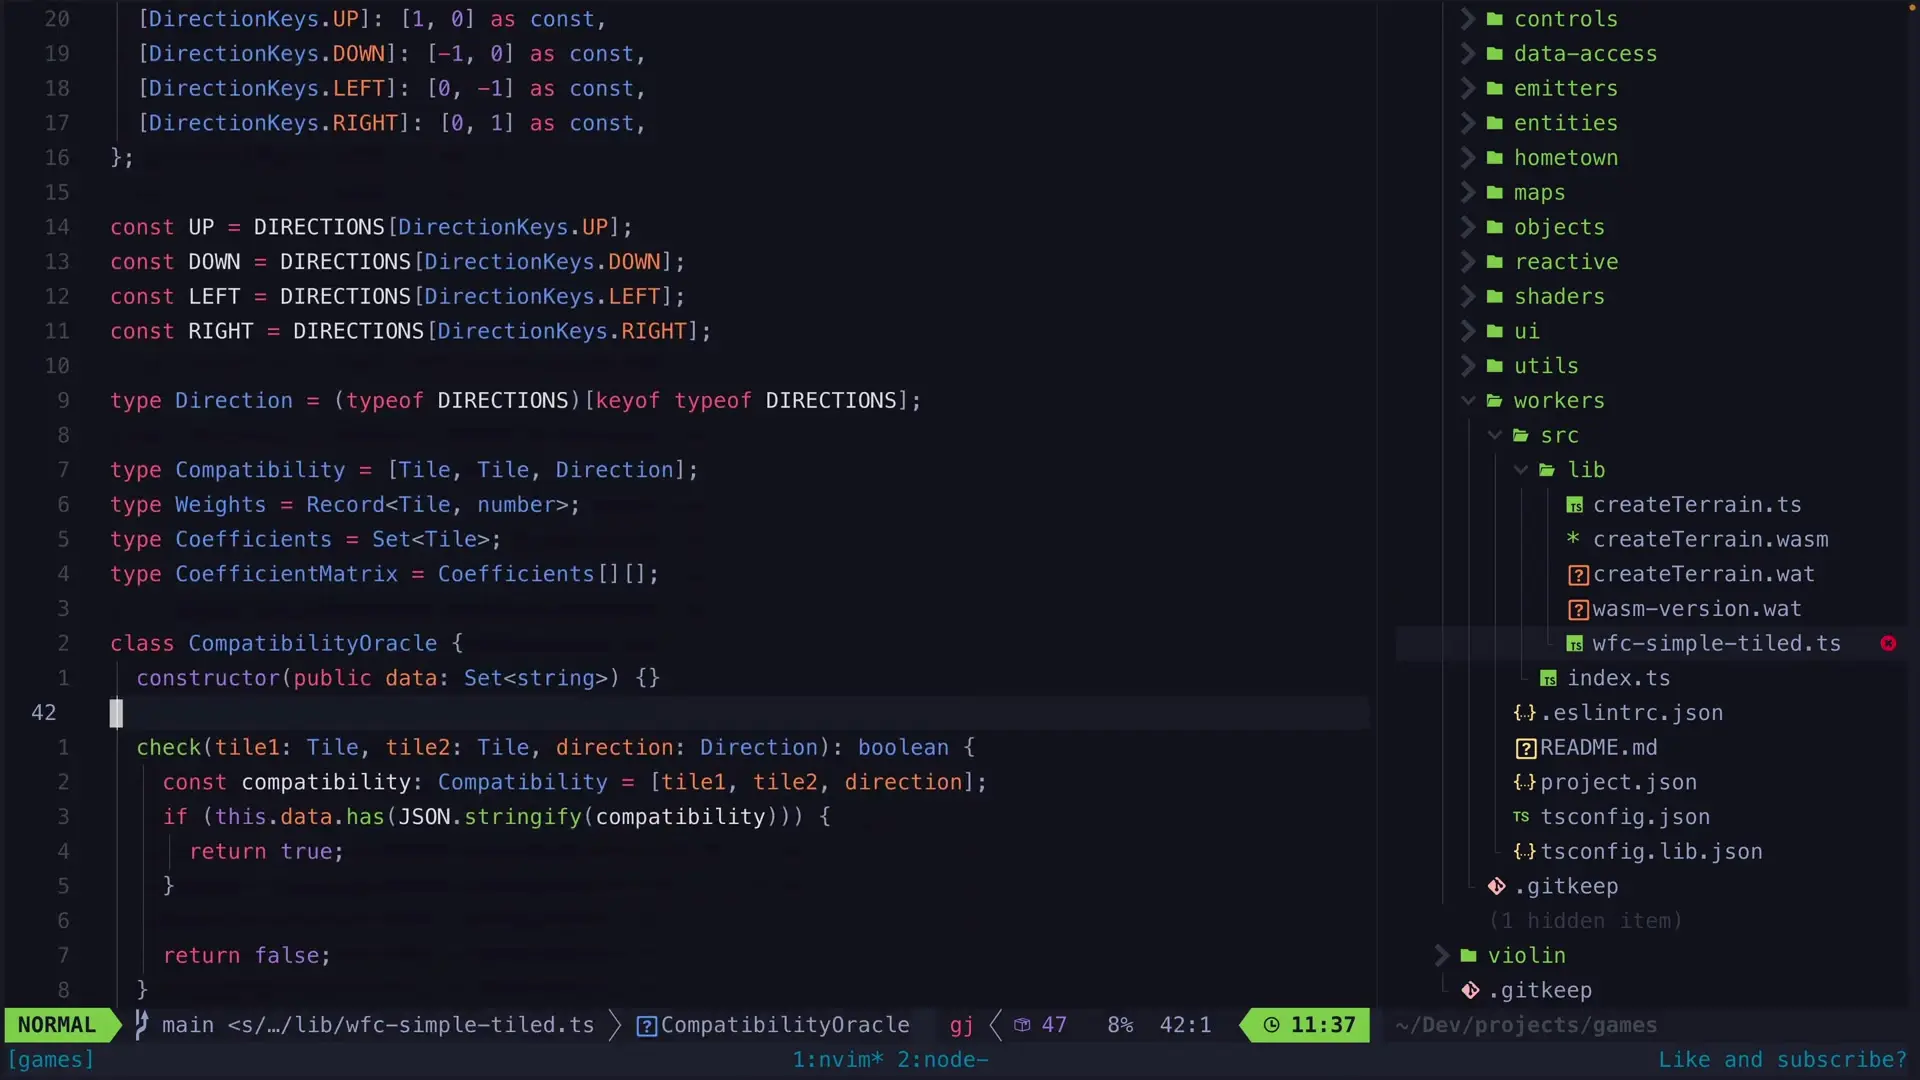
Task: Click the ~/Dev/projects/games path label
Action: (1526, 1025)
